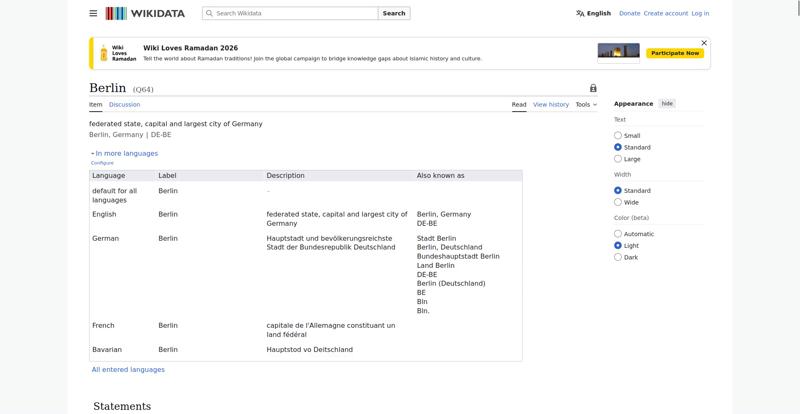Select the Small text size option
The image size is (800, 414).
pyautogui.click(x=618, y=136)
